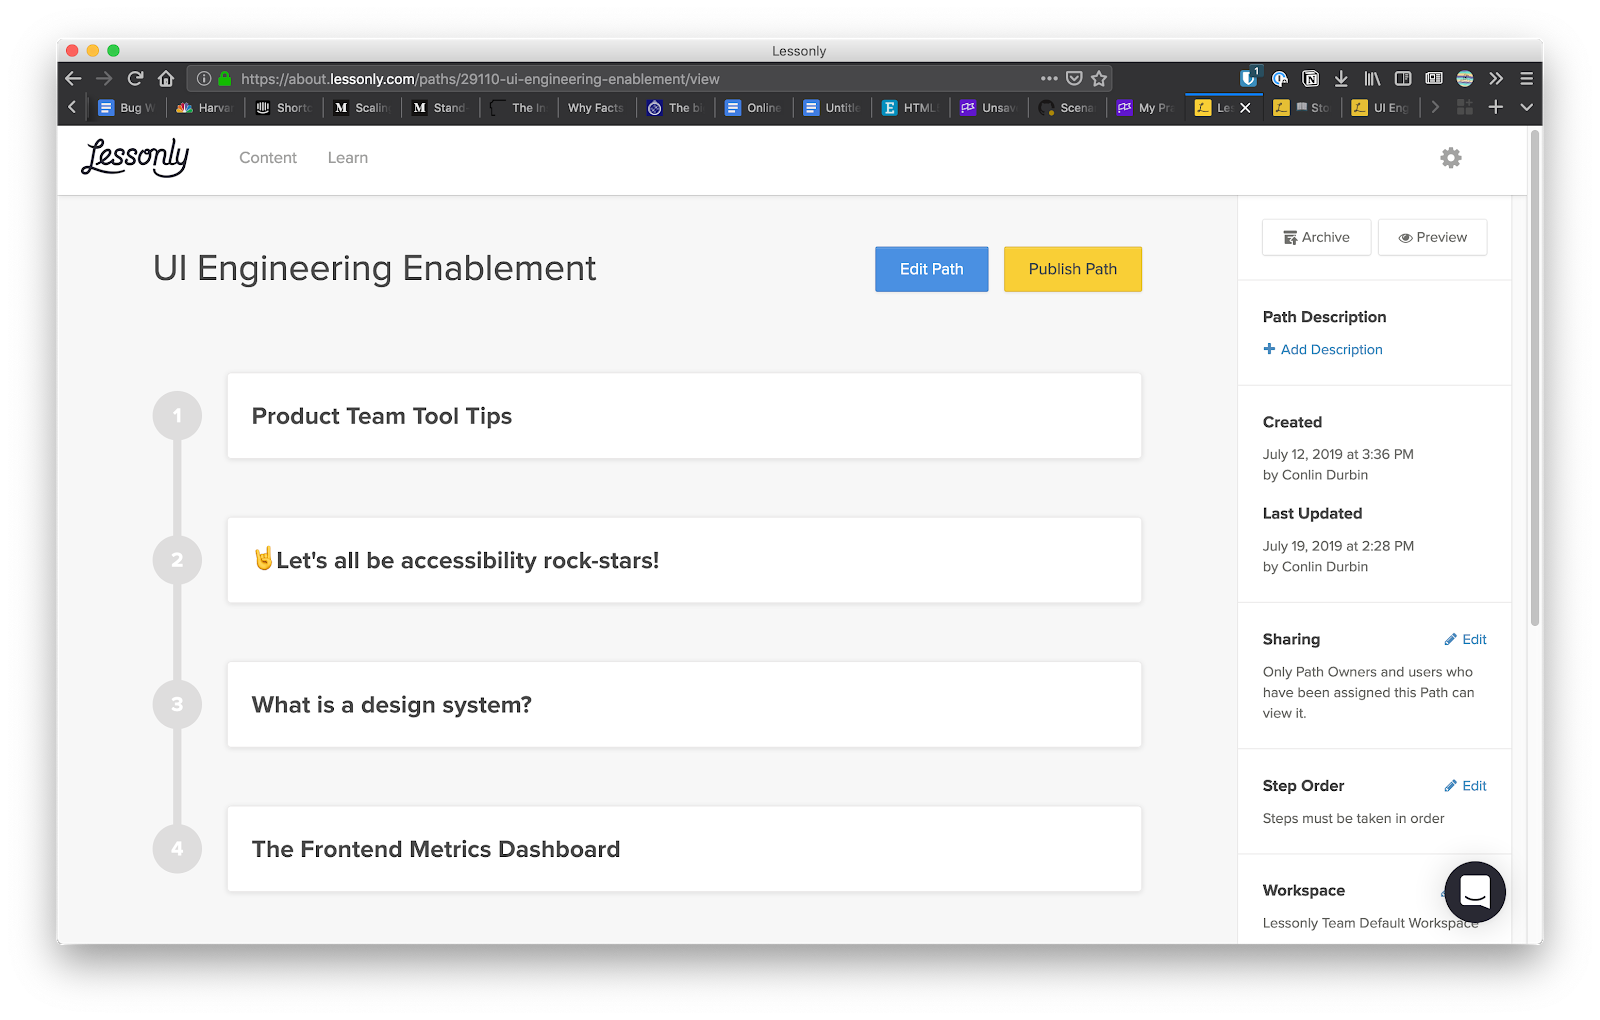The height and width of the screenshot is (1020, 1600).
Task: Open the accessibility rock-stars lesson card
Action: point(684,560)
